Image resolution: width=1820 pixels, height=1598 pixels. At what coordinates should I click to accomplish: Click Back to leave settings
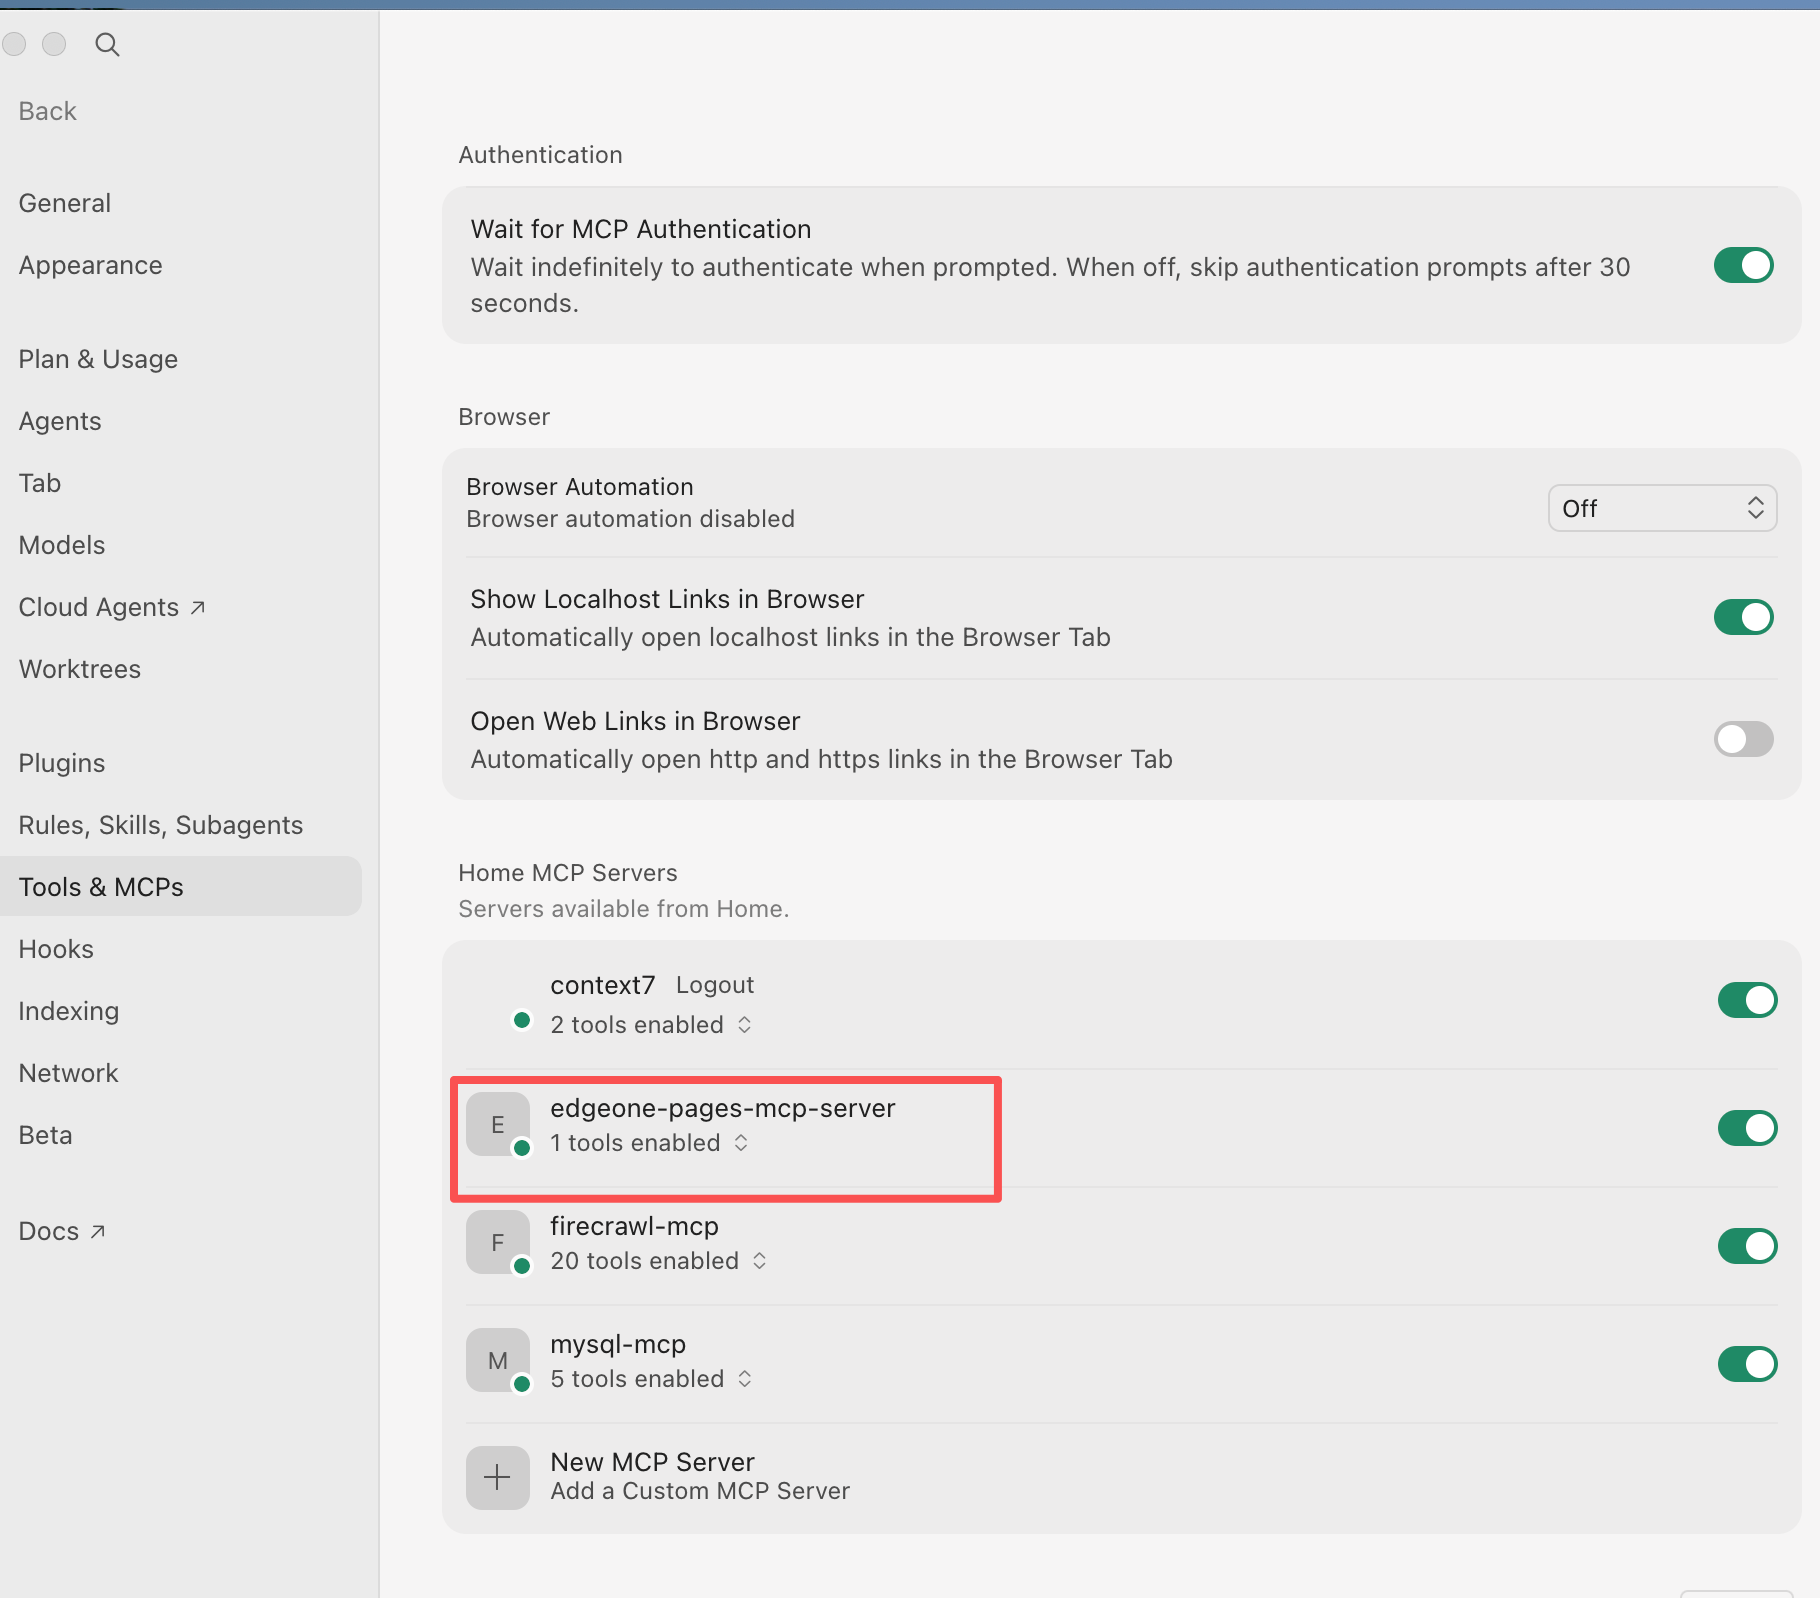(48, 111)
